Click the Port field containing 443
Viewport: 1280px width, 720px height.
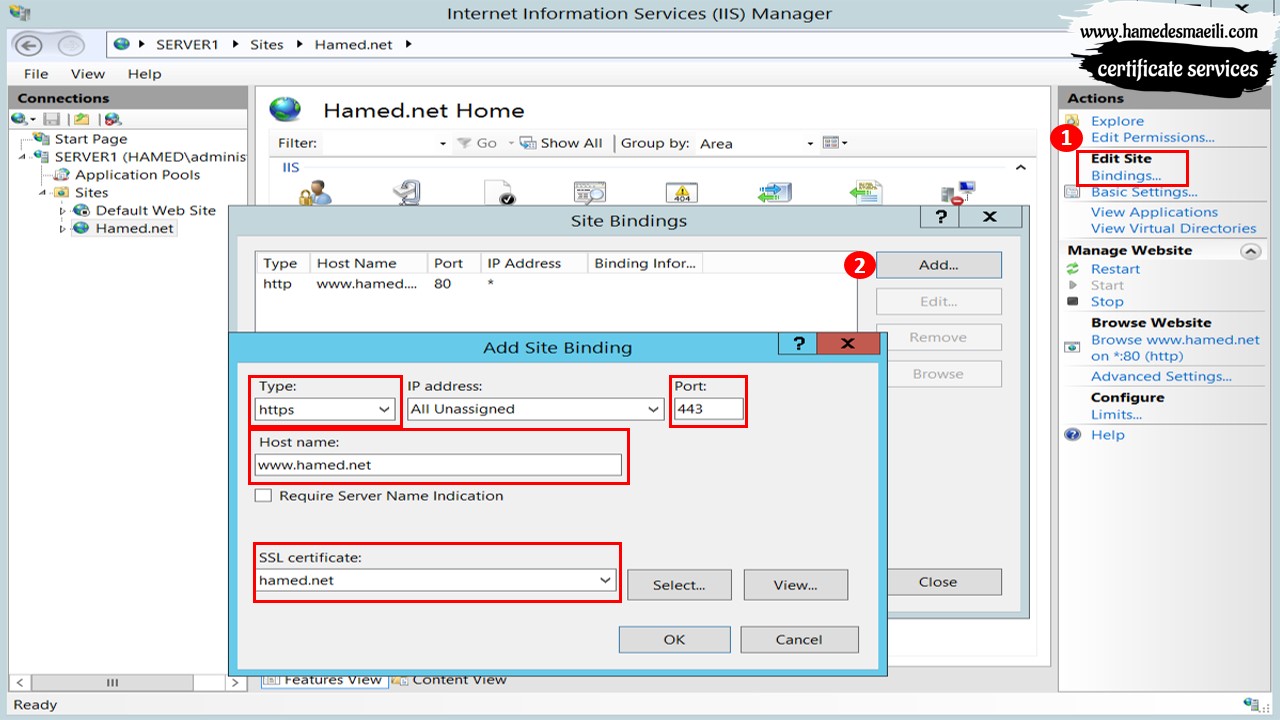click(708, 408)
